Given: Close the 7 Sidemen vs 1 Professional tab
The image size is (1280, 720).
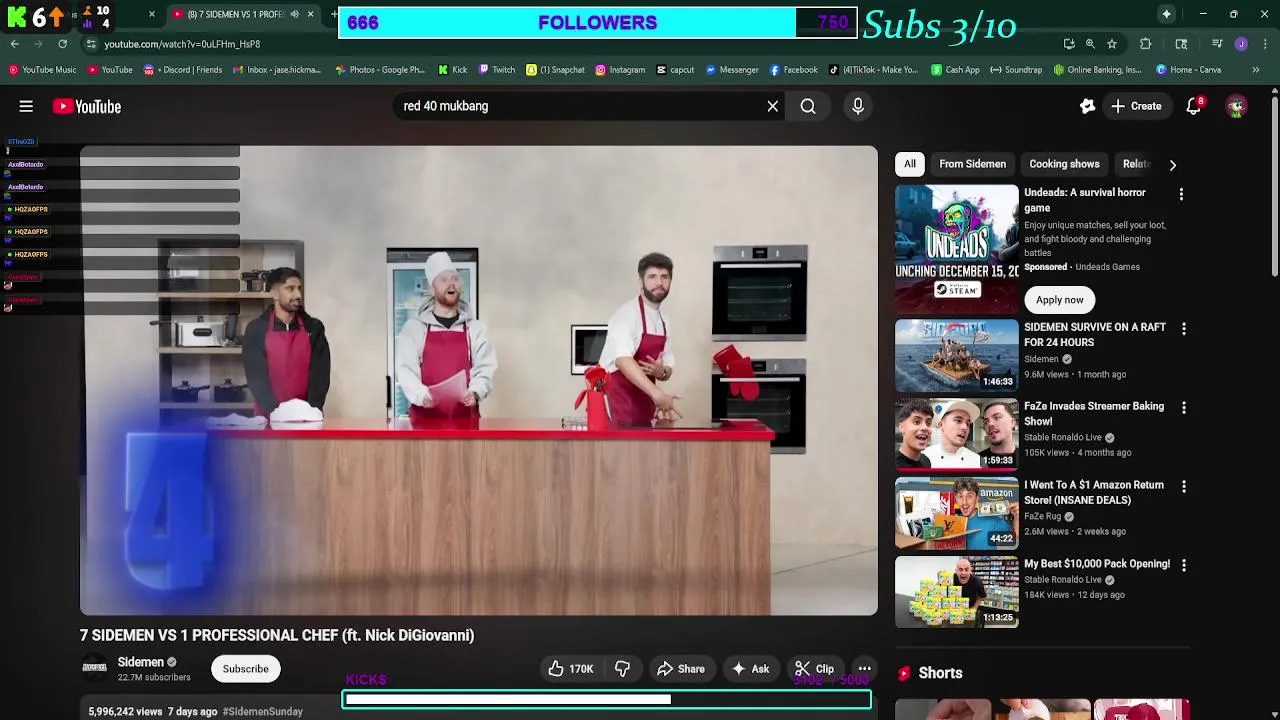Looking at the screenshot, I should pyautogui.click(x=310, y=14).
